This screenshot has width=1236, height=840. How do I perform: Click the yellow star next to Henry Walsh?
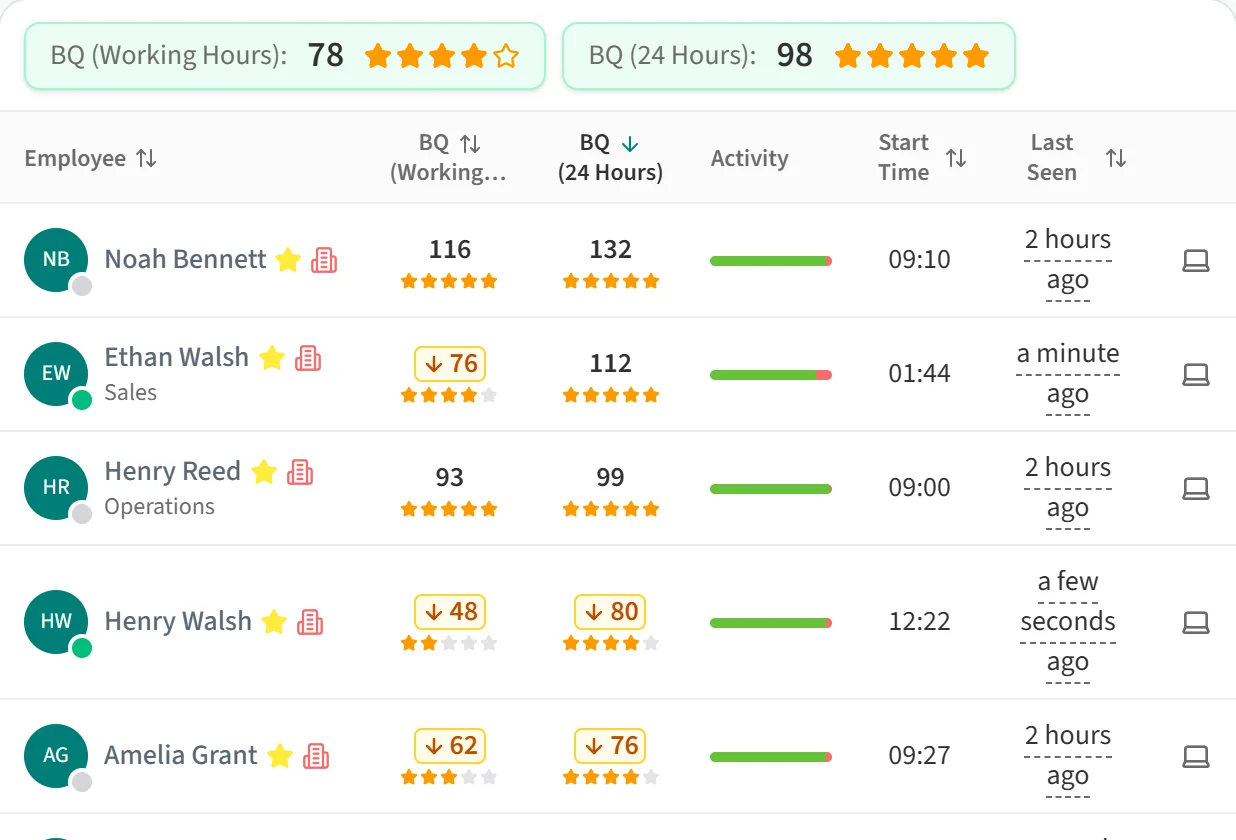coord(274,622)
